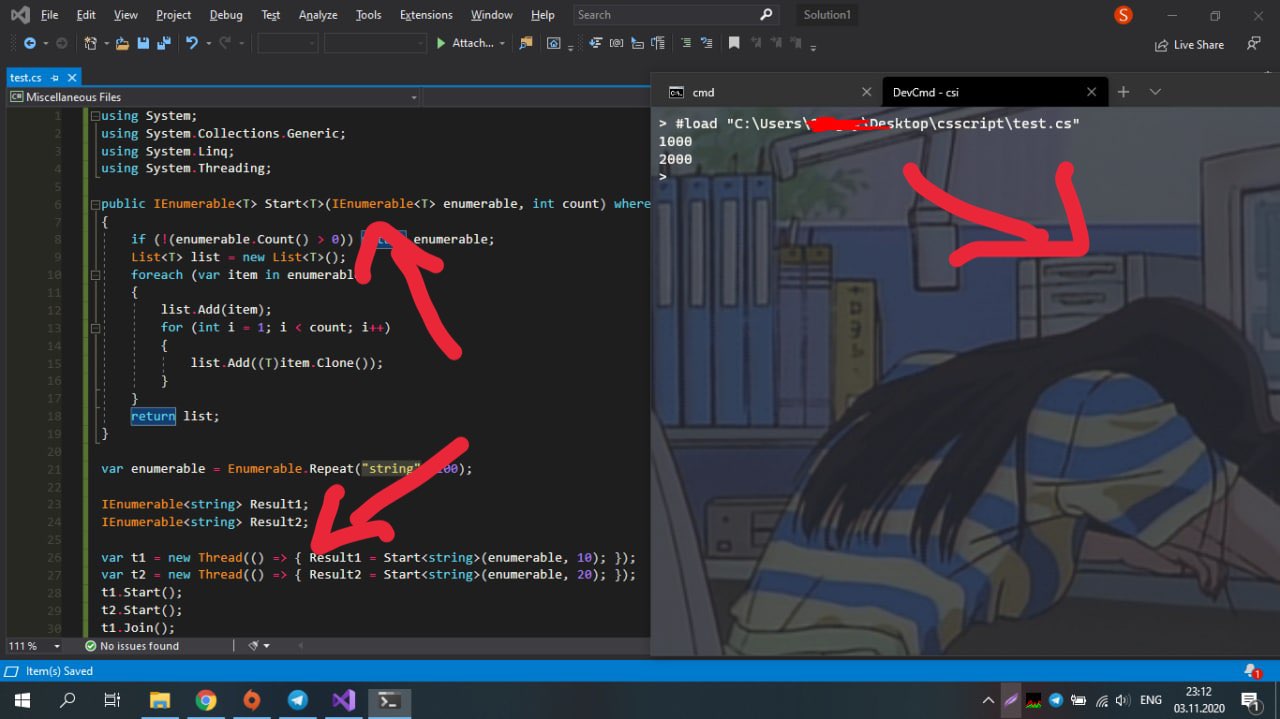Click the Navigate Backward arrow icon
The width and height of the screenshot is (1280, 719).
pos(29,43)
